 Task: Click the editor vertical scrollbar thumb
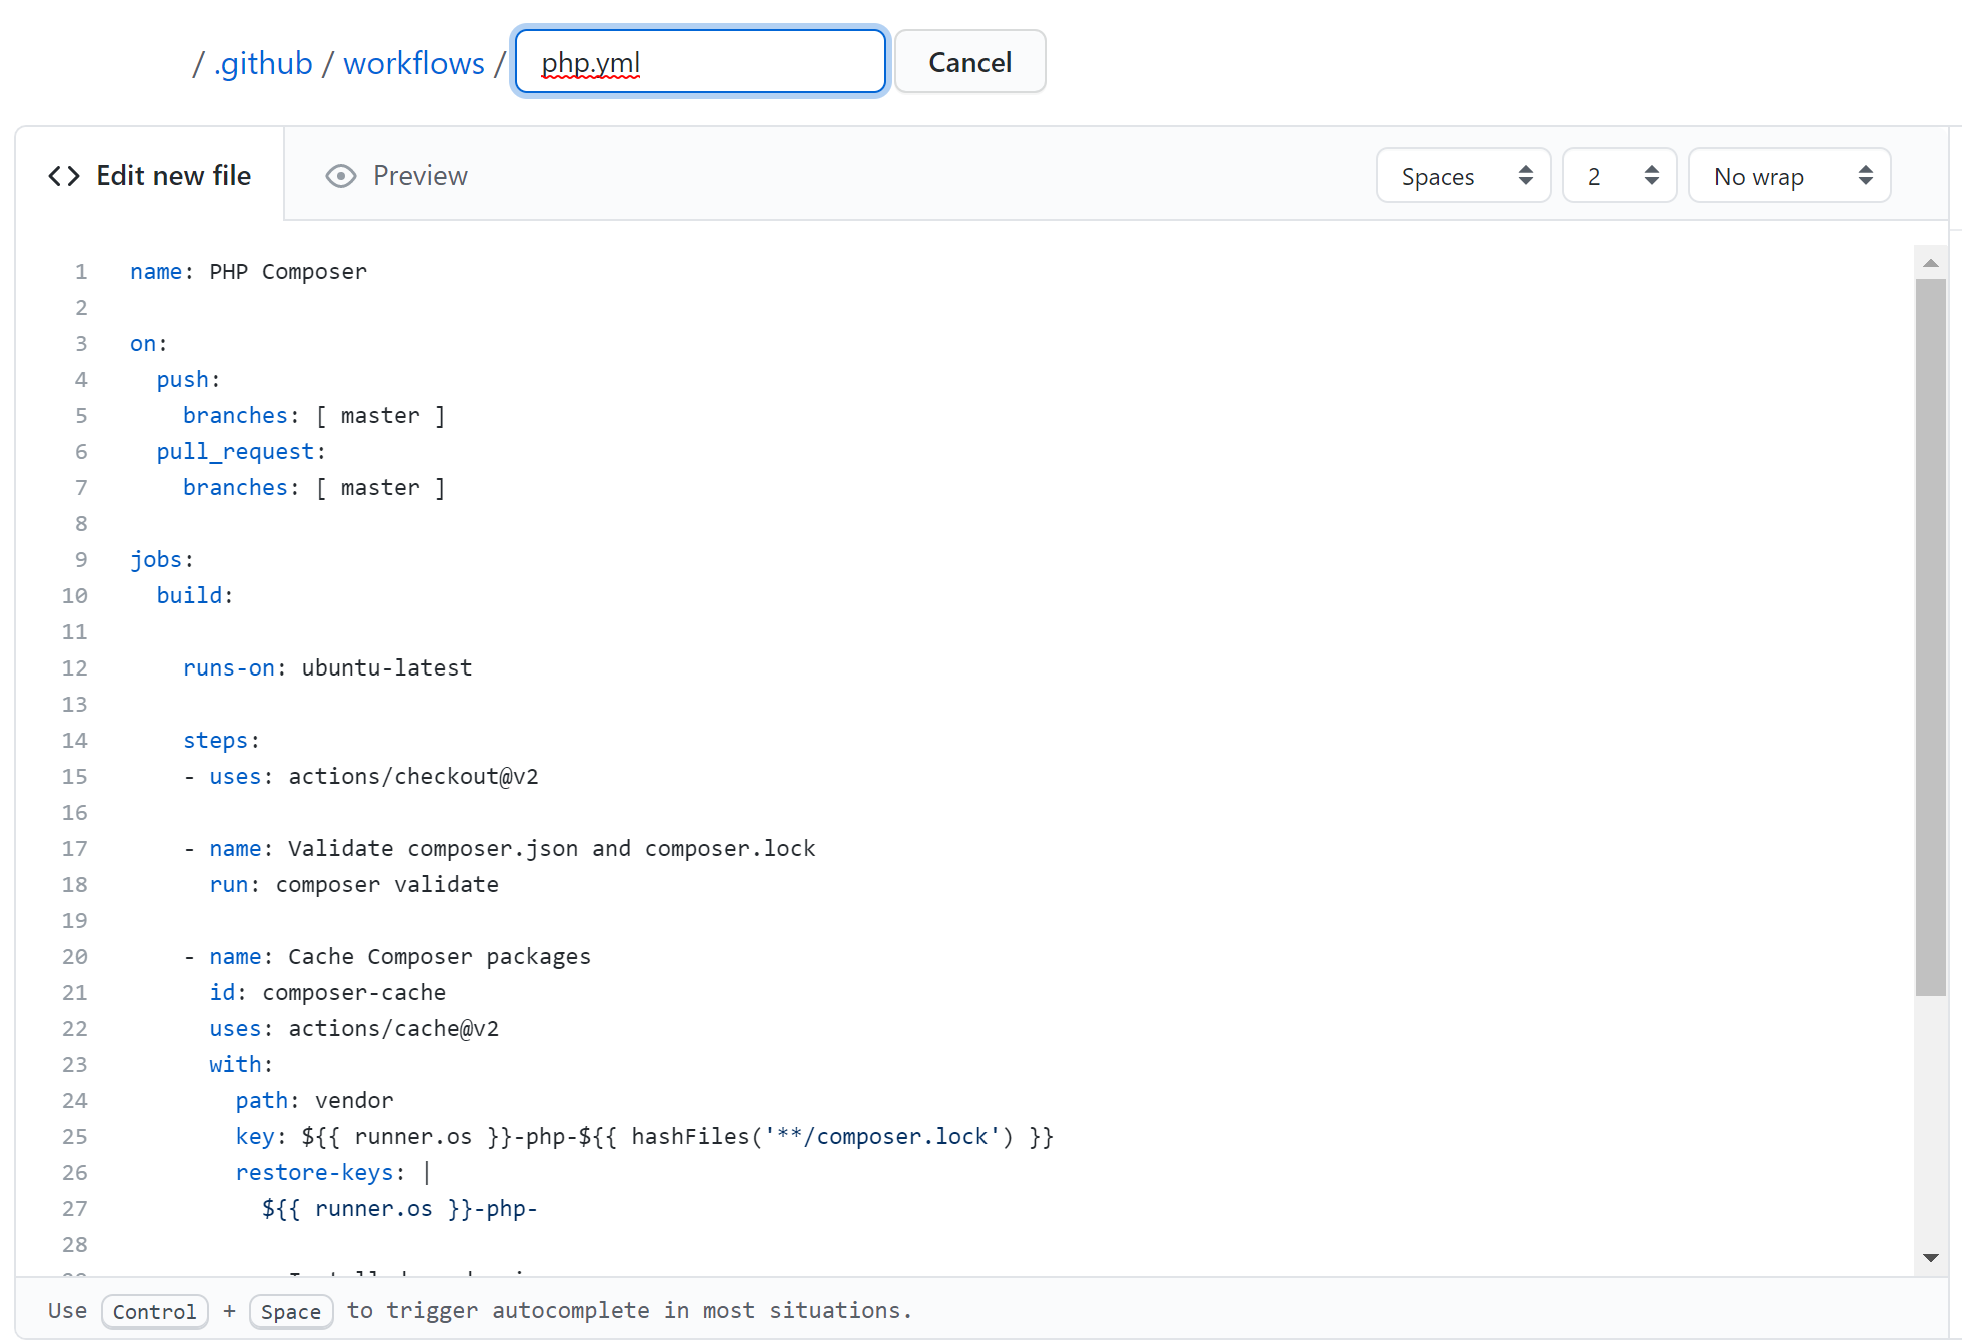[1930, 637]
